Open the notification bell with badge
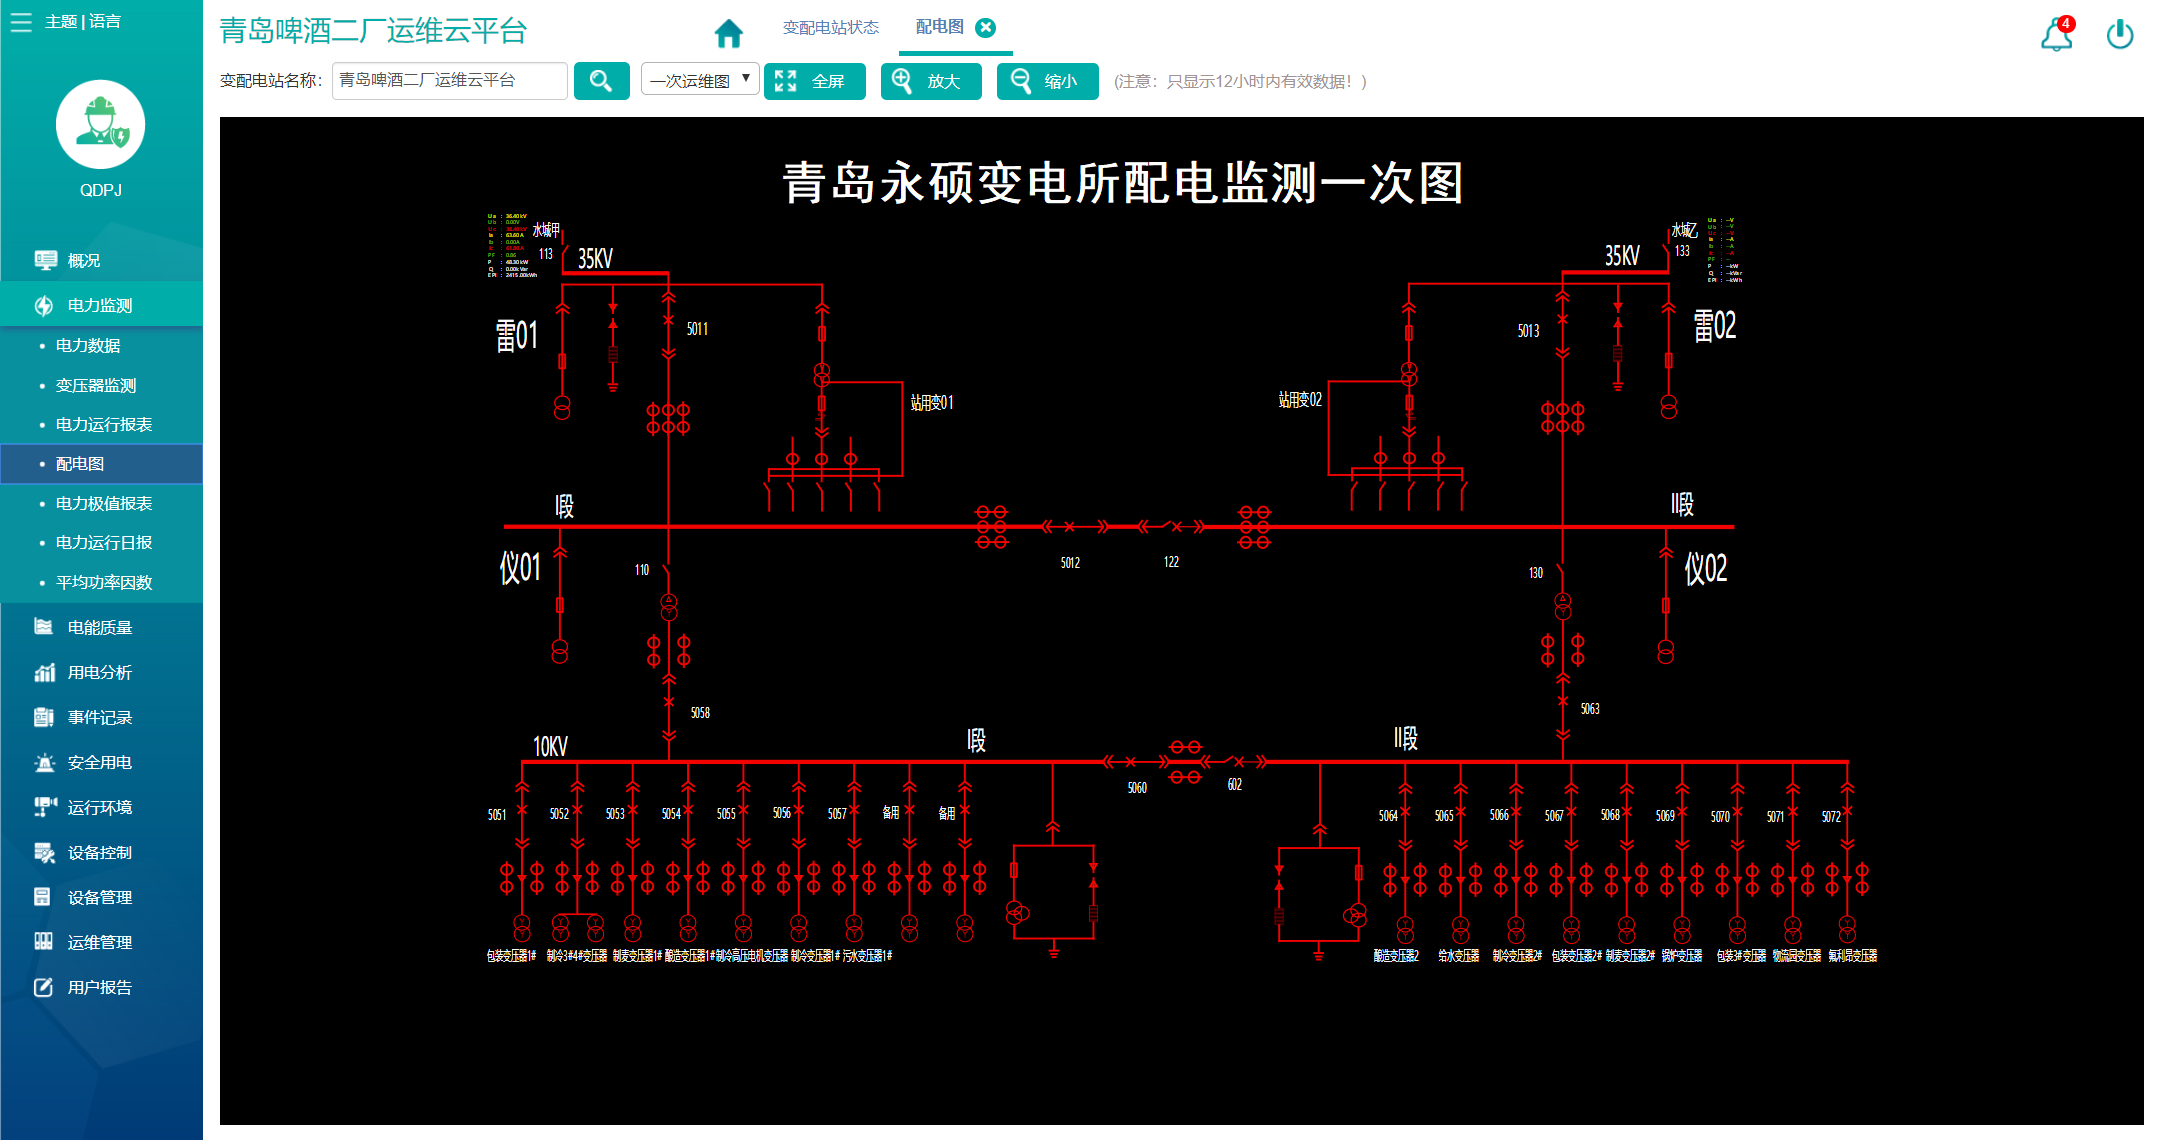The image size is (2160, 1140). point(2056,35)
